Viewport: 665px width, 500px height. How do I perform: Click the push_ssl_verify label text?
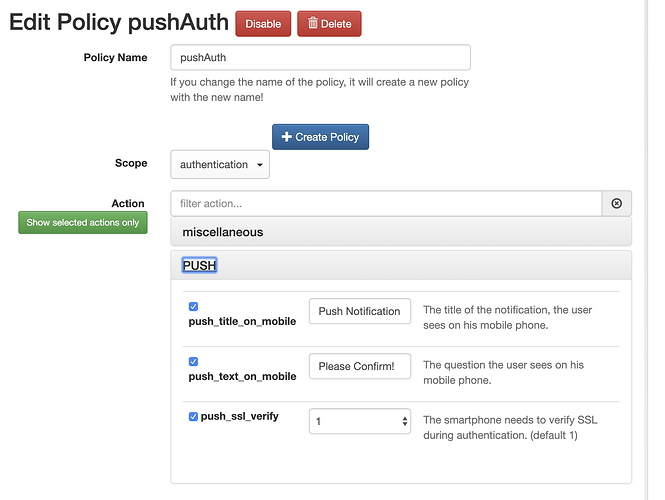240,416
